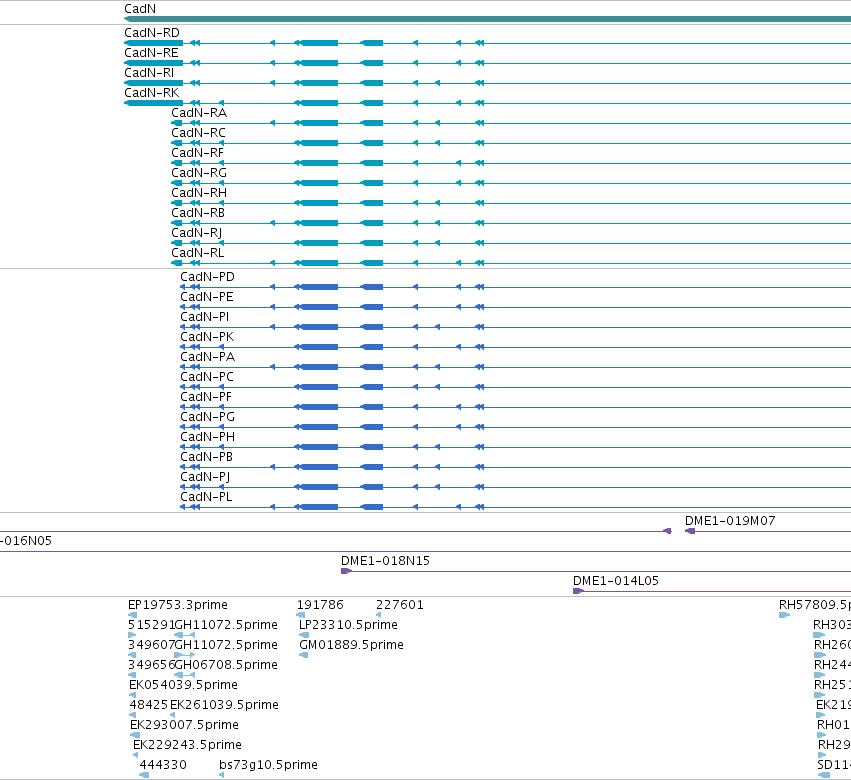Select the CadN-RD transcript label
Screen dimensions: 851x780
click(x=152, y=33)
